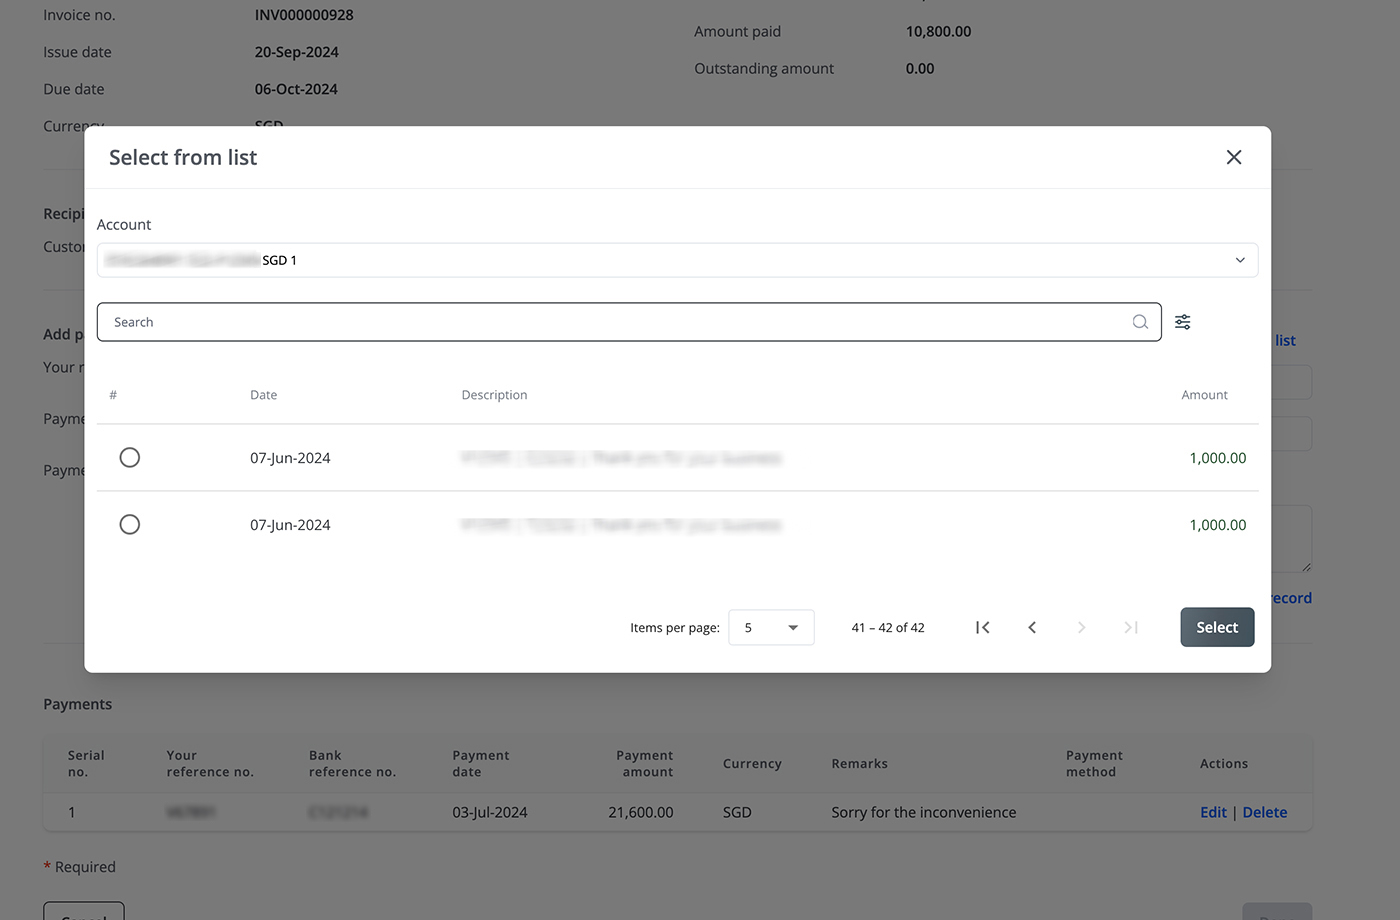Click the Select button

(x=1217, y=627)
